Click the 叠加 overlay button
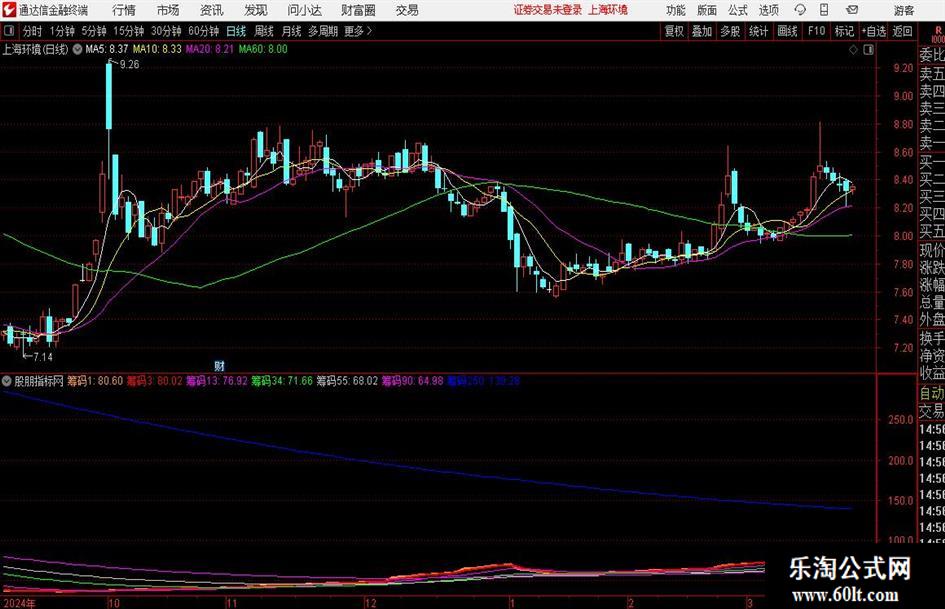 coord(702,31)
